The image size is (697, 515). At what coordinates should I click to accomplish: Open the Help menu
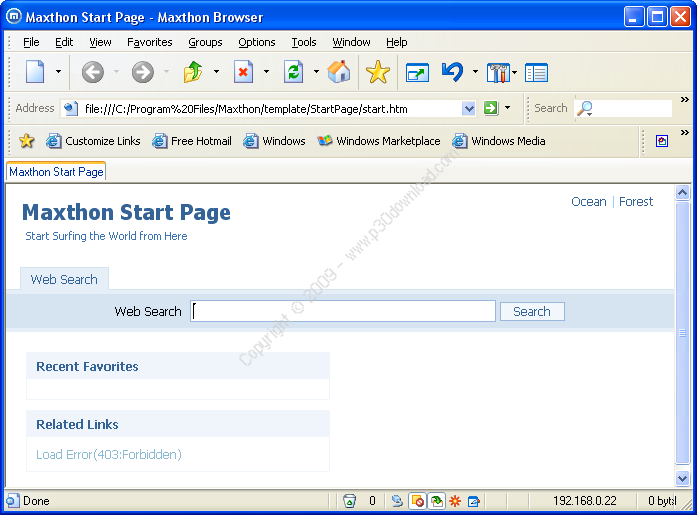[397, 42]
